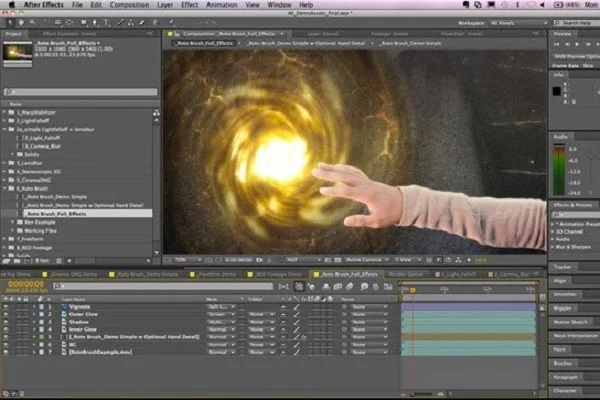Click the Brainstorm timeline icon

[364, 286]
